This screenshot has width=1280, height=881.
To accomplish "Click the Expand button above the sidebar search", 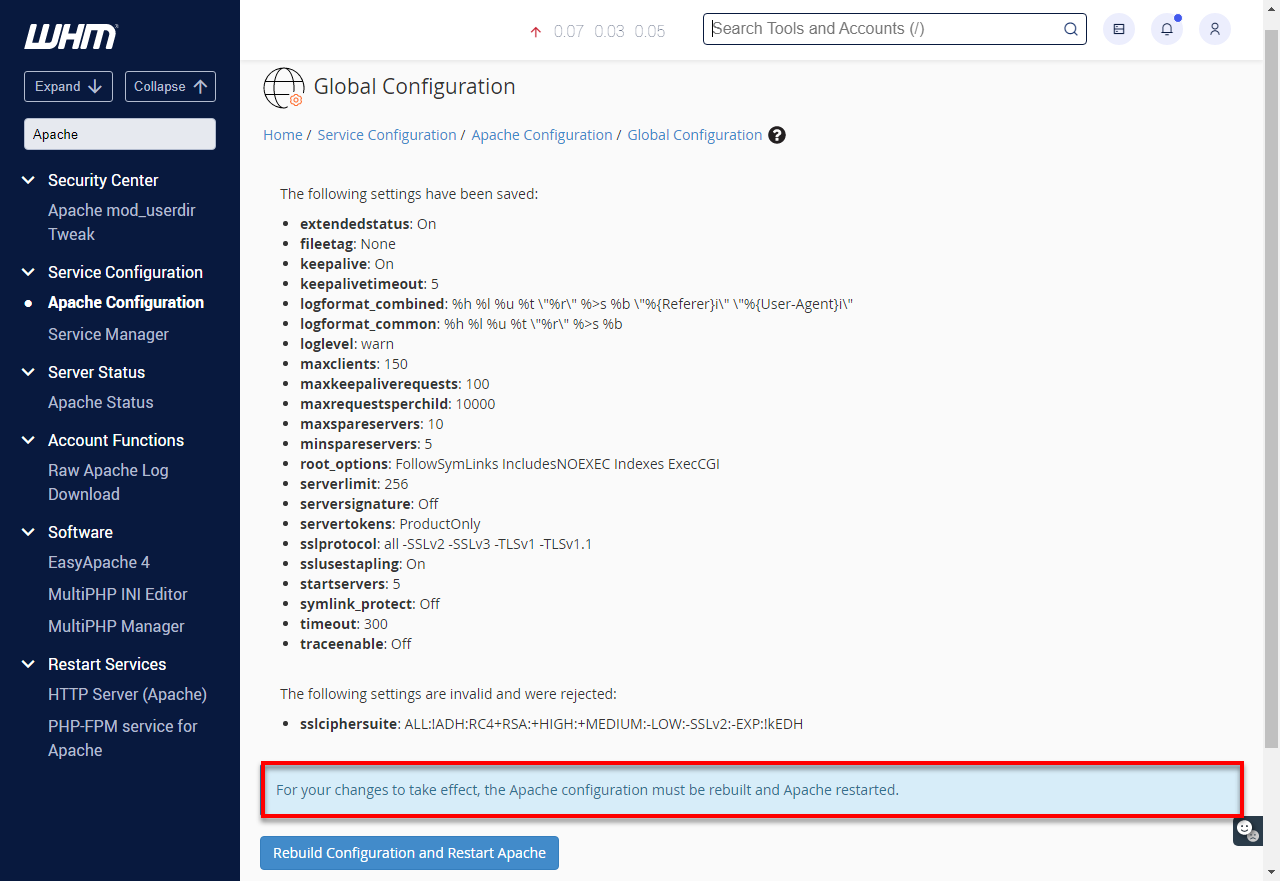I will pyautogui.click(x=68, y=86).
